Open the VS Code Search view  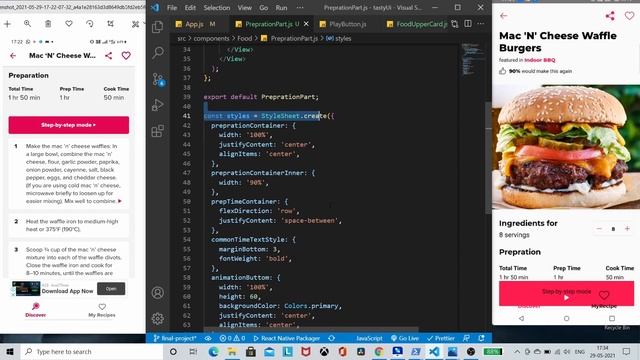pyautogui.click(x=158, y=52)
